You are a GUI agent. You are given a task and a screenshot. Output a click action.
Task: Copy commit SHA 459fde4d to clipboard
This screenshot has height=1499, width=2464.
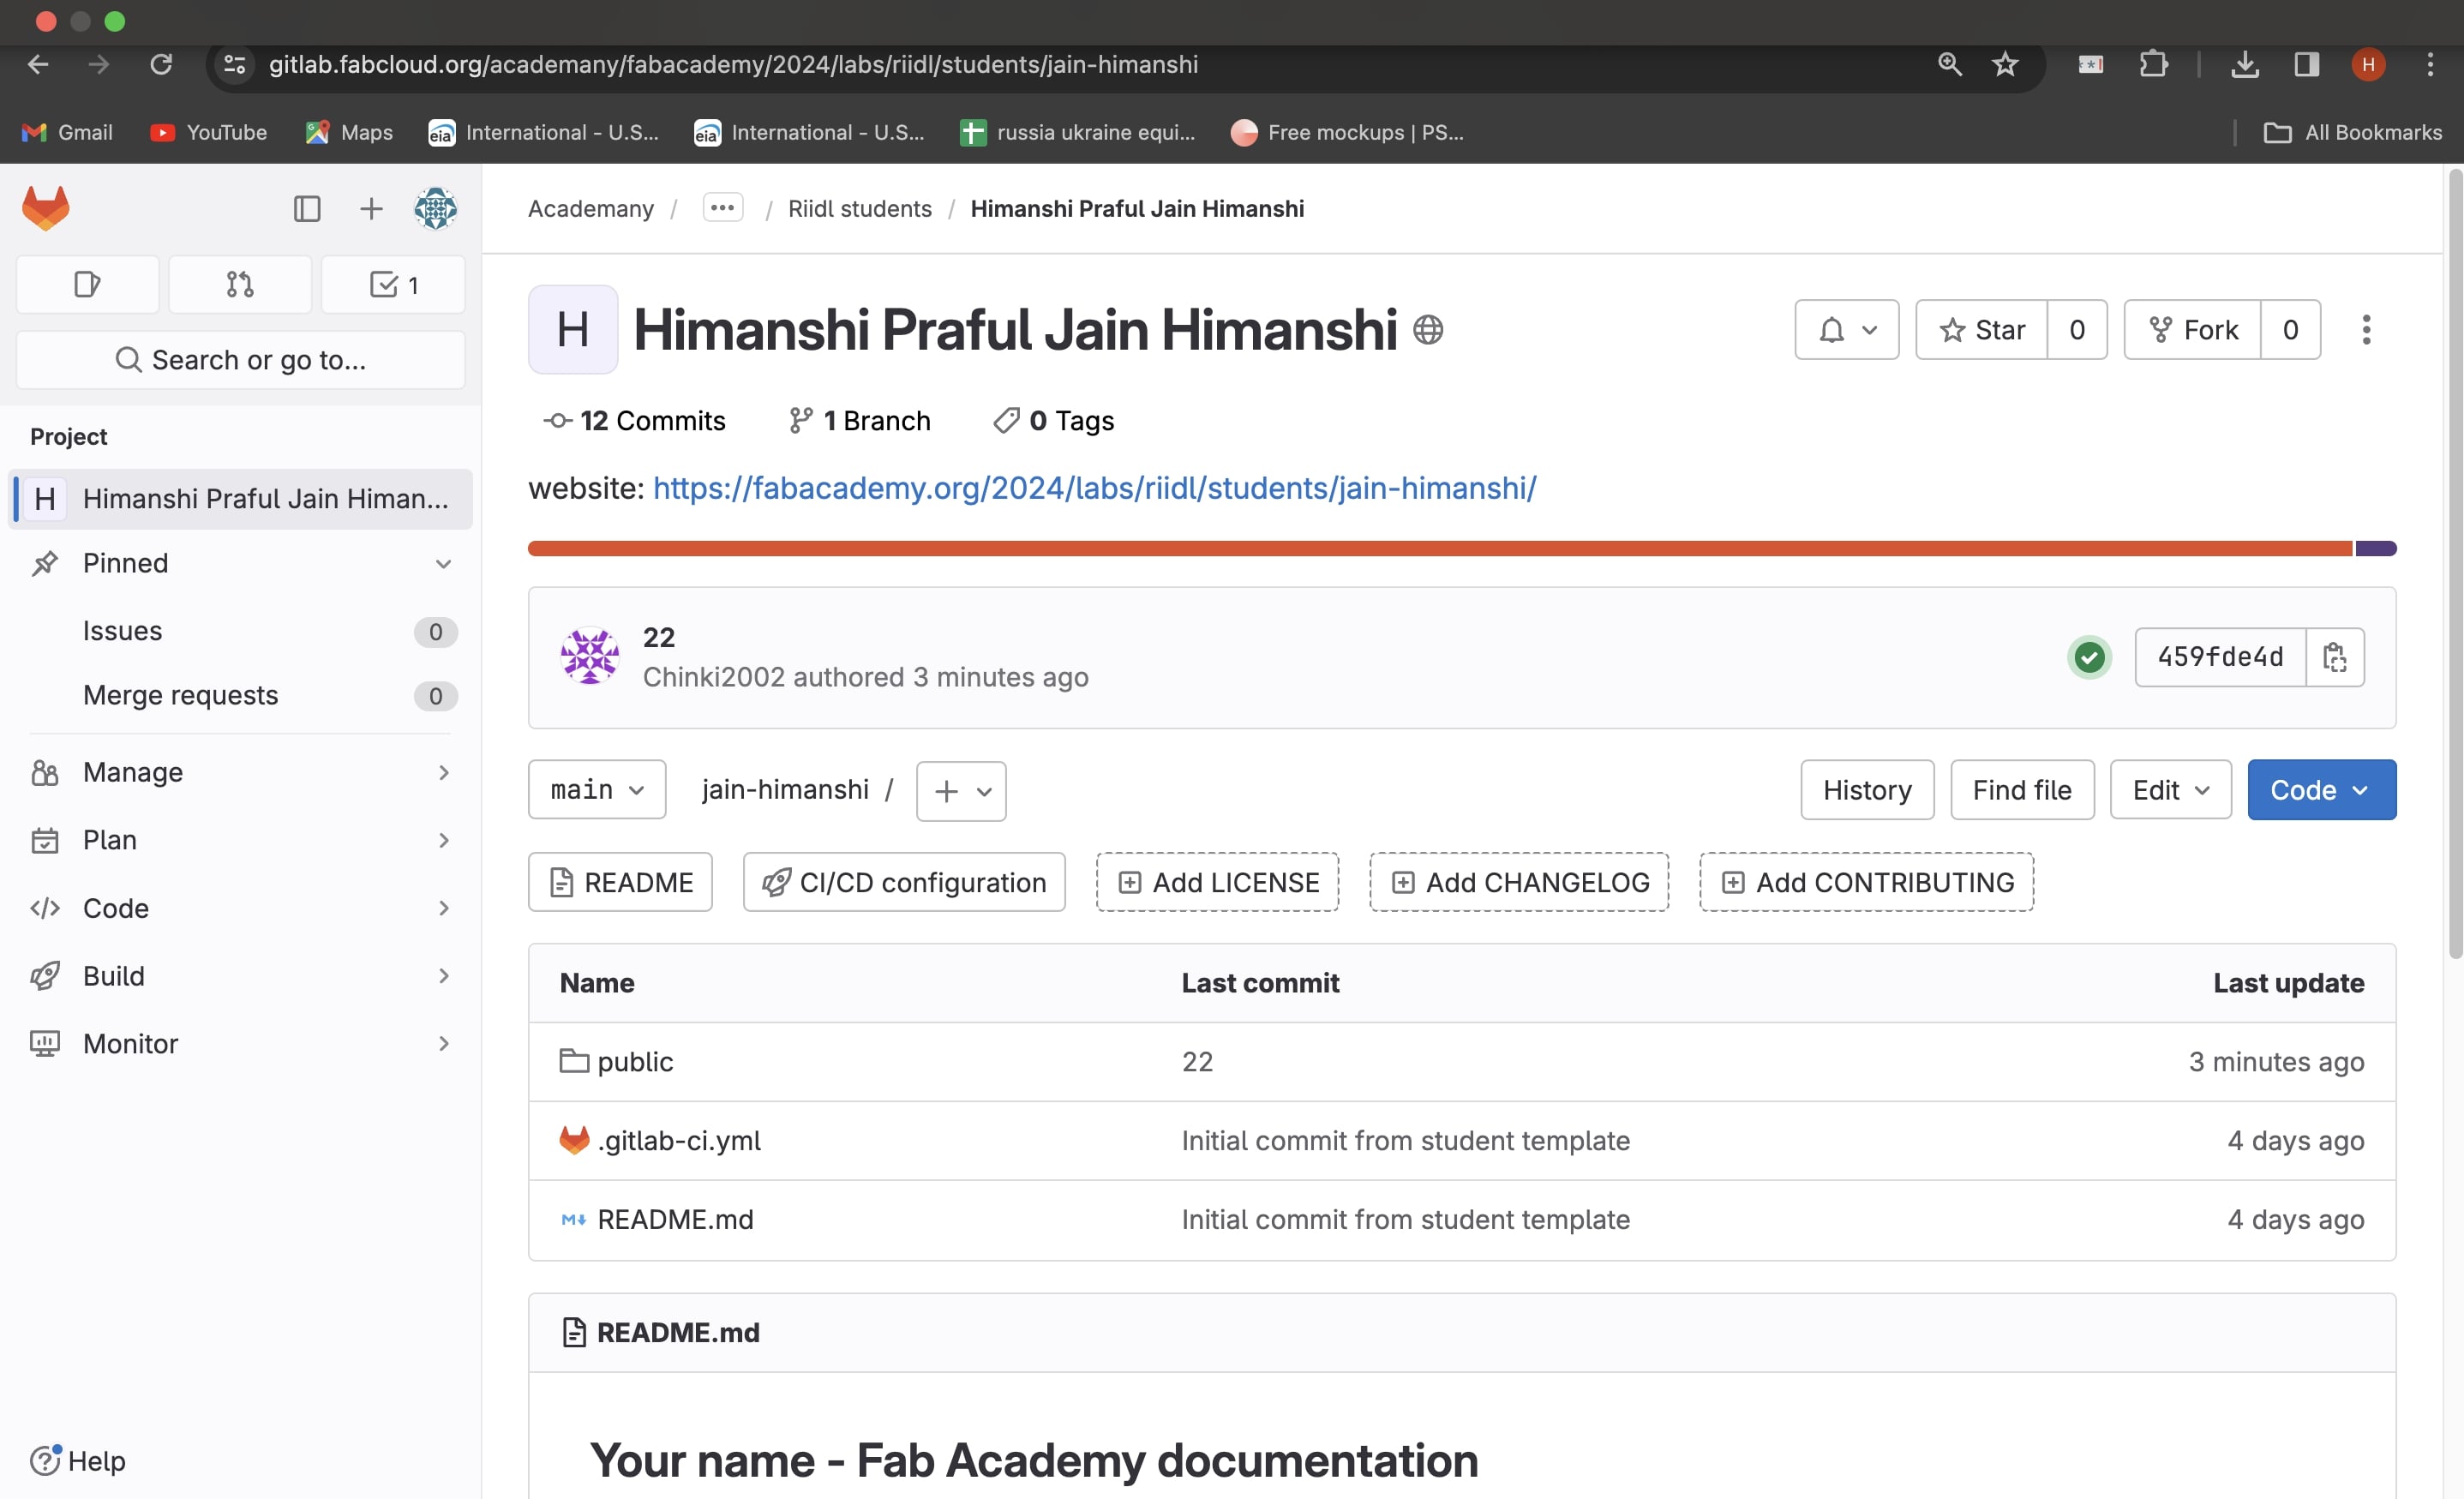point(2334,657)
